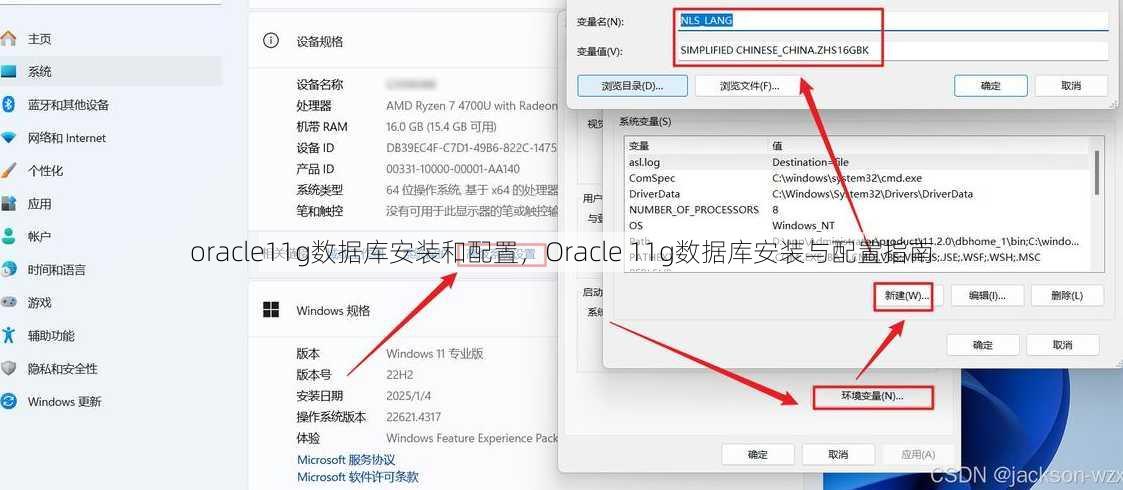
Task: Open Gaming controller icon
Action: (x=8, y=302)
